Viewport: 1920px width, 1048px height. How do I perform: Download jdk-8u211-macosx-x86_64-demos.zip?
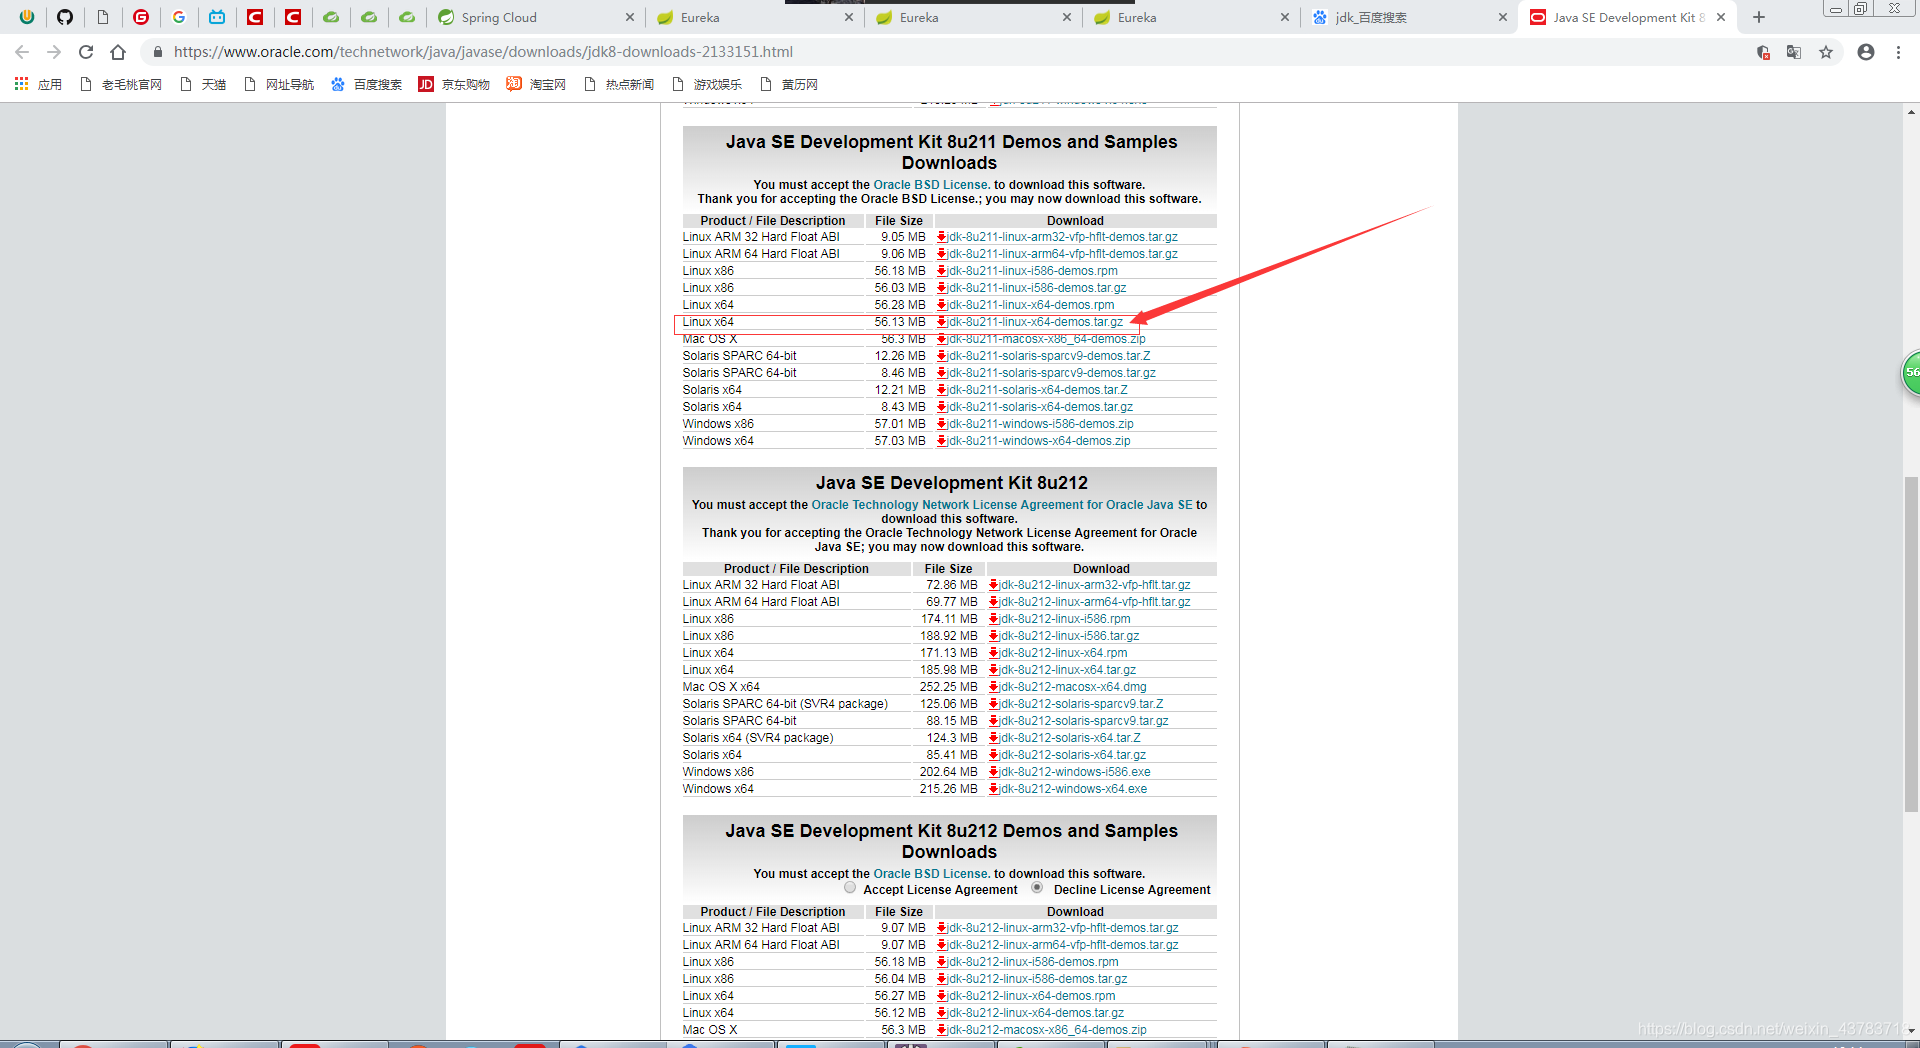pyautogui.click(x=1047, y=340)
